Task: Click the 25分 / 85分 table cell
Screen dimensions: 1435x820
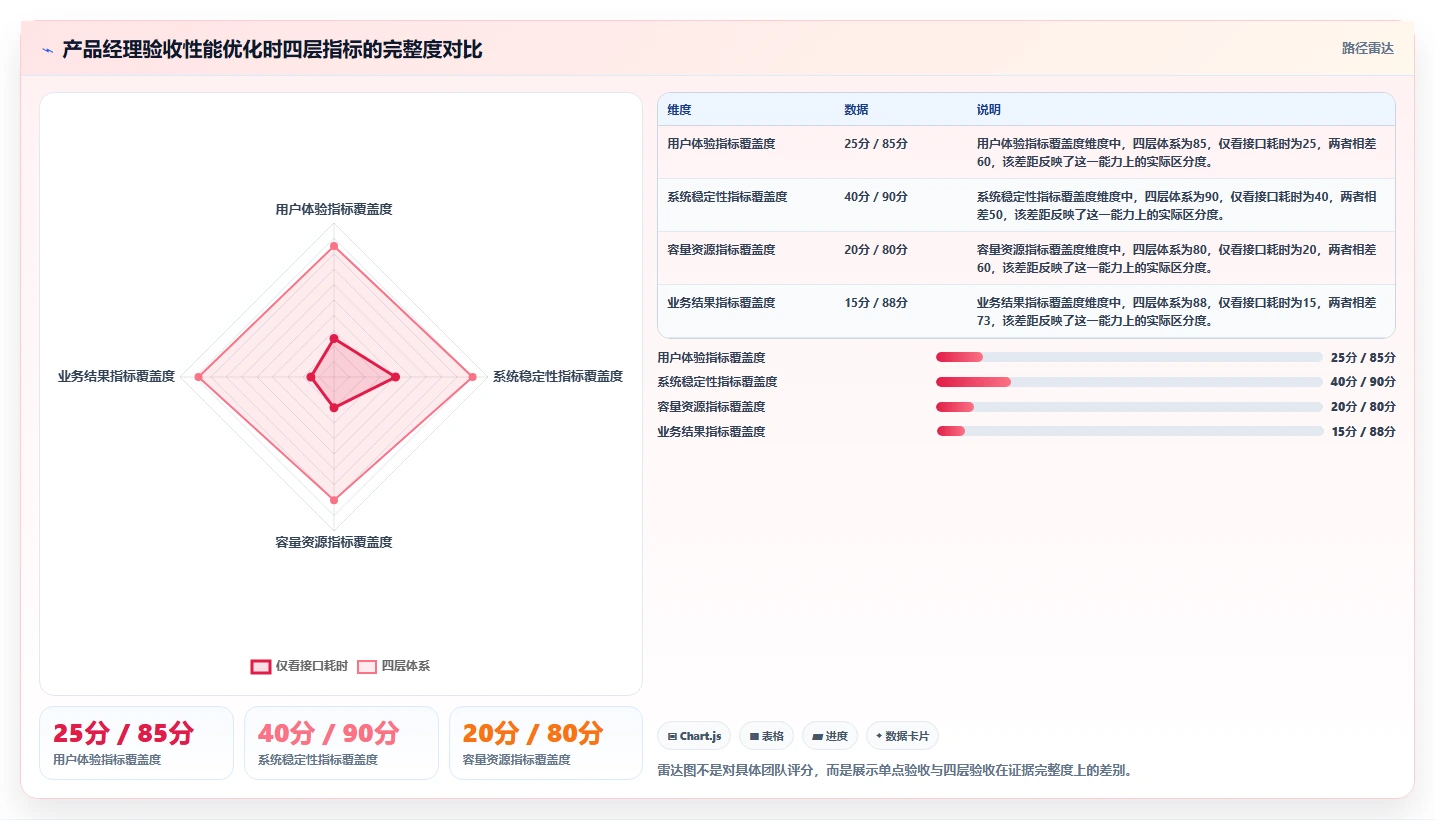Action: point(876,144)
